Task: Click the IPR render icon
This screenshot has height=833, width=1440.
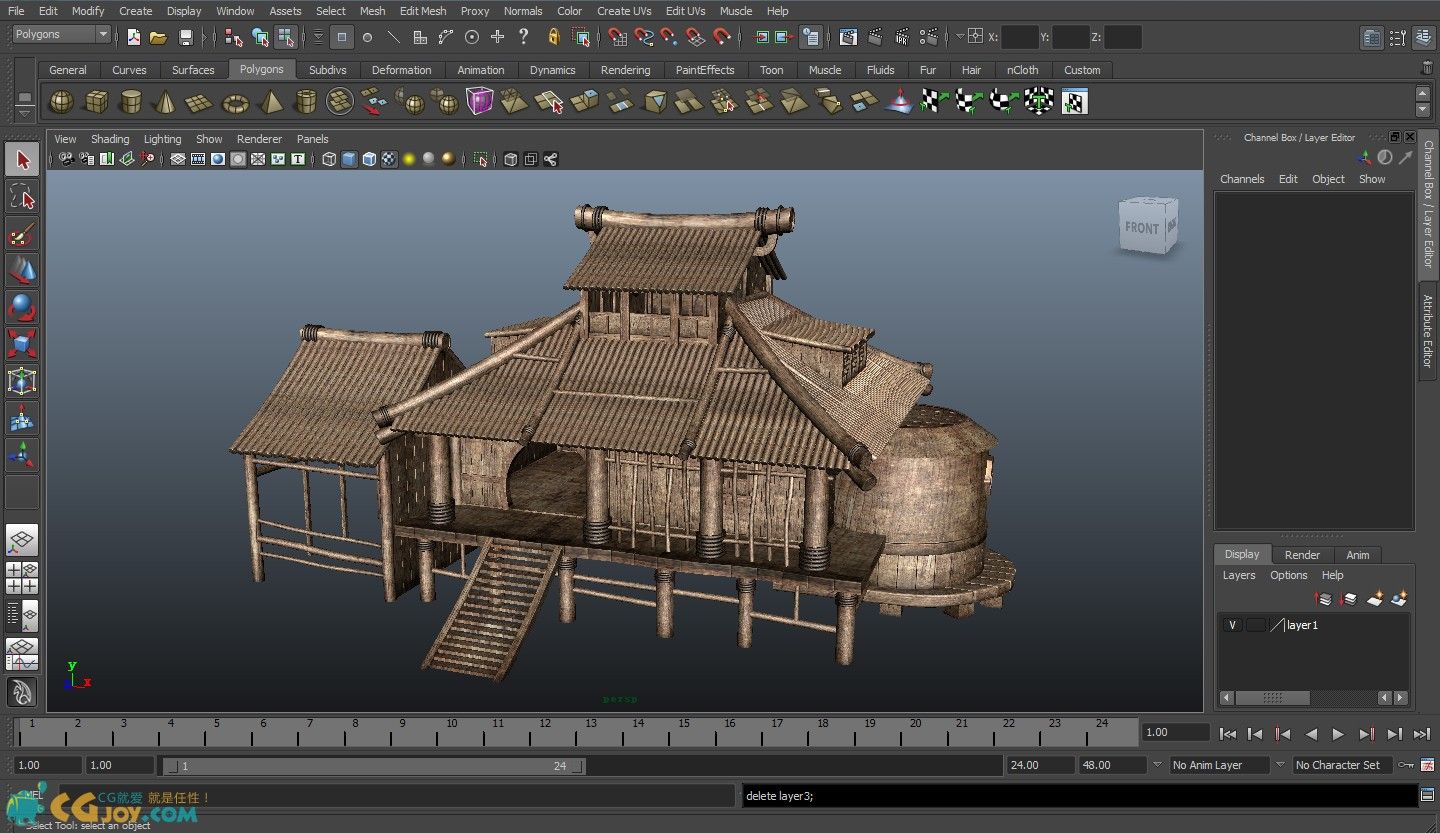Action: (903, 37)
